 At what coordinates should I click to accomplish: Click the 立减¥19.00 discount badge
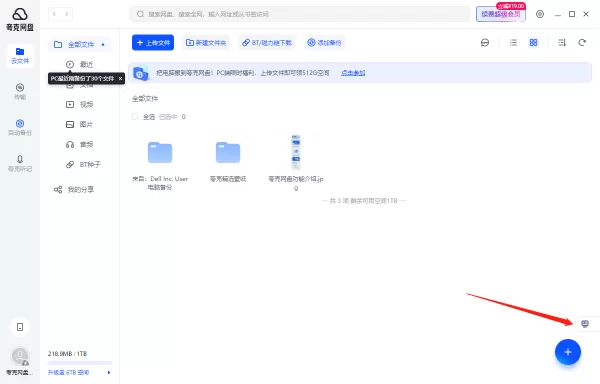[510, 6]
